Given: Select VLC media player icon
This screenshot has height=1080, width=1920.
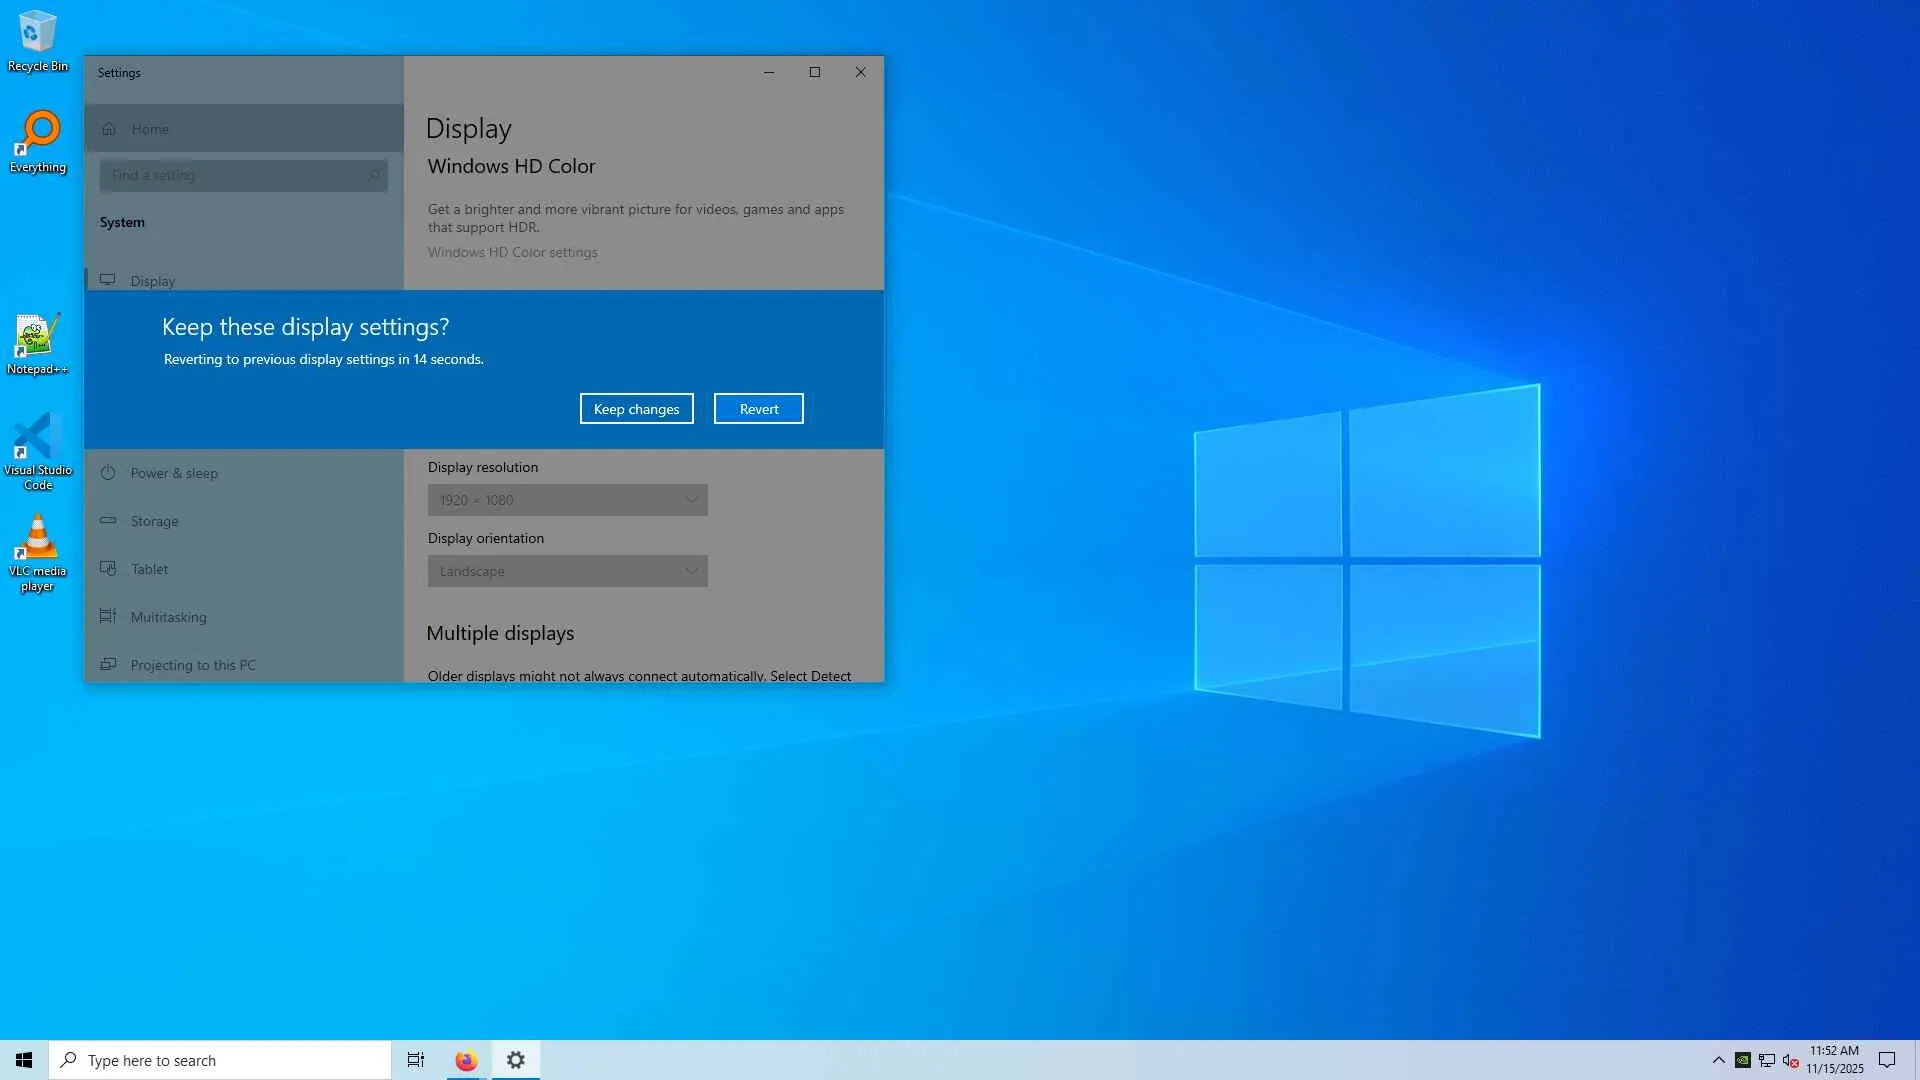Looking at the screenshot, I should coord(37,539).
